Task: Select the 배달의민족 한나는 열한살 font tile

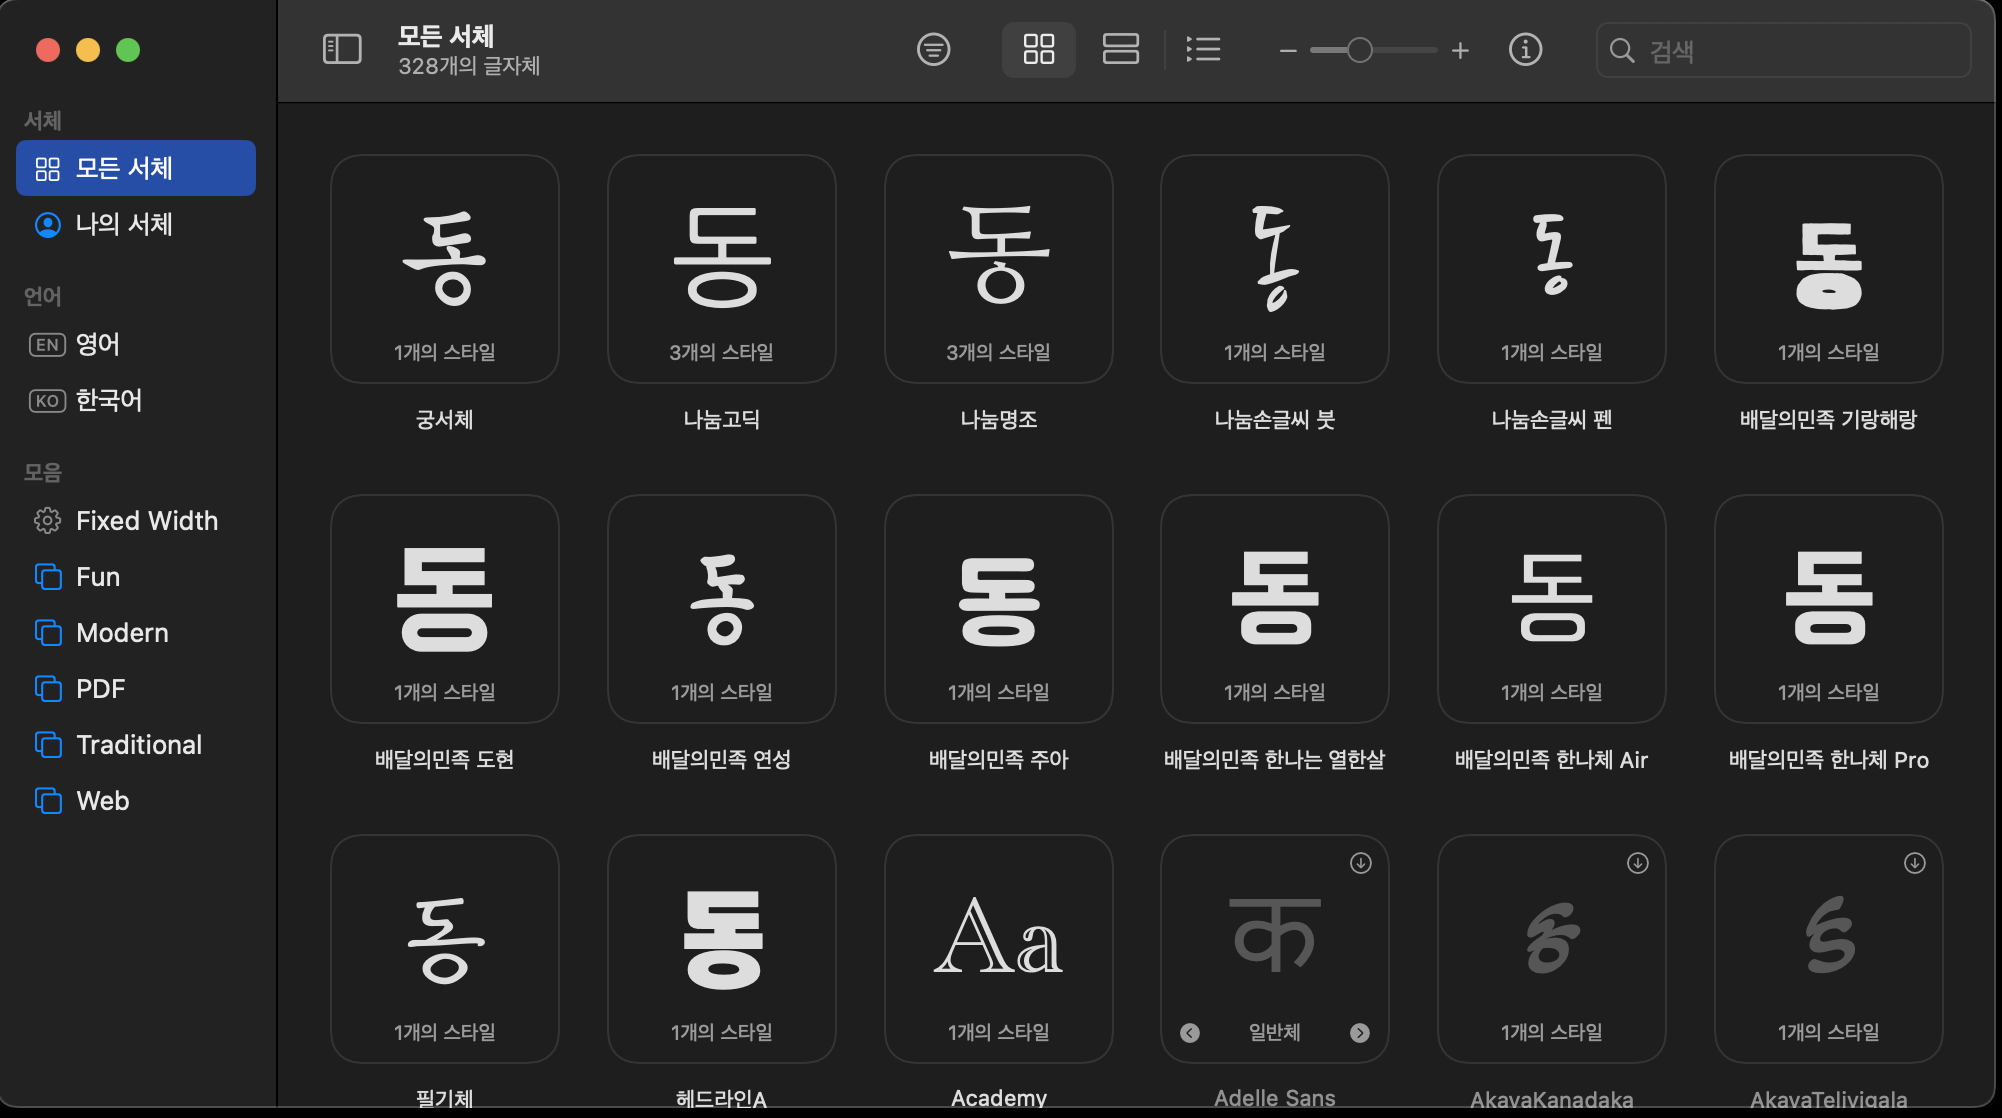Action: click(1275, 609)
